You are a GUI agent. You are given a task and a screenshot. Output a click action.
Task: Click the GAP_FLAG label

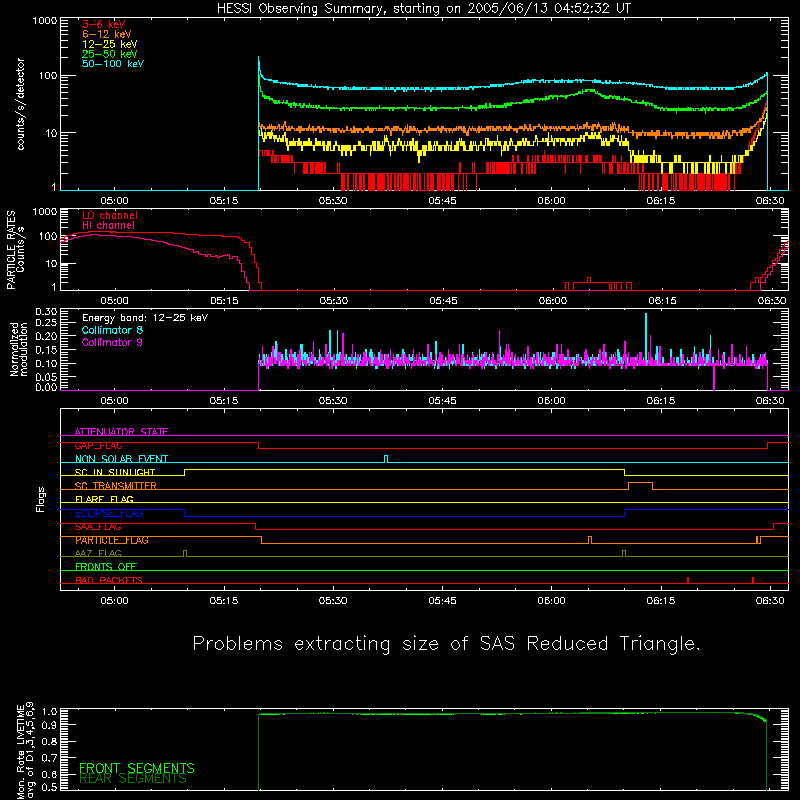tap(98, 445)
